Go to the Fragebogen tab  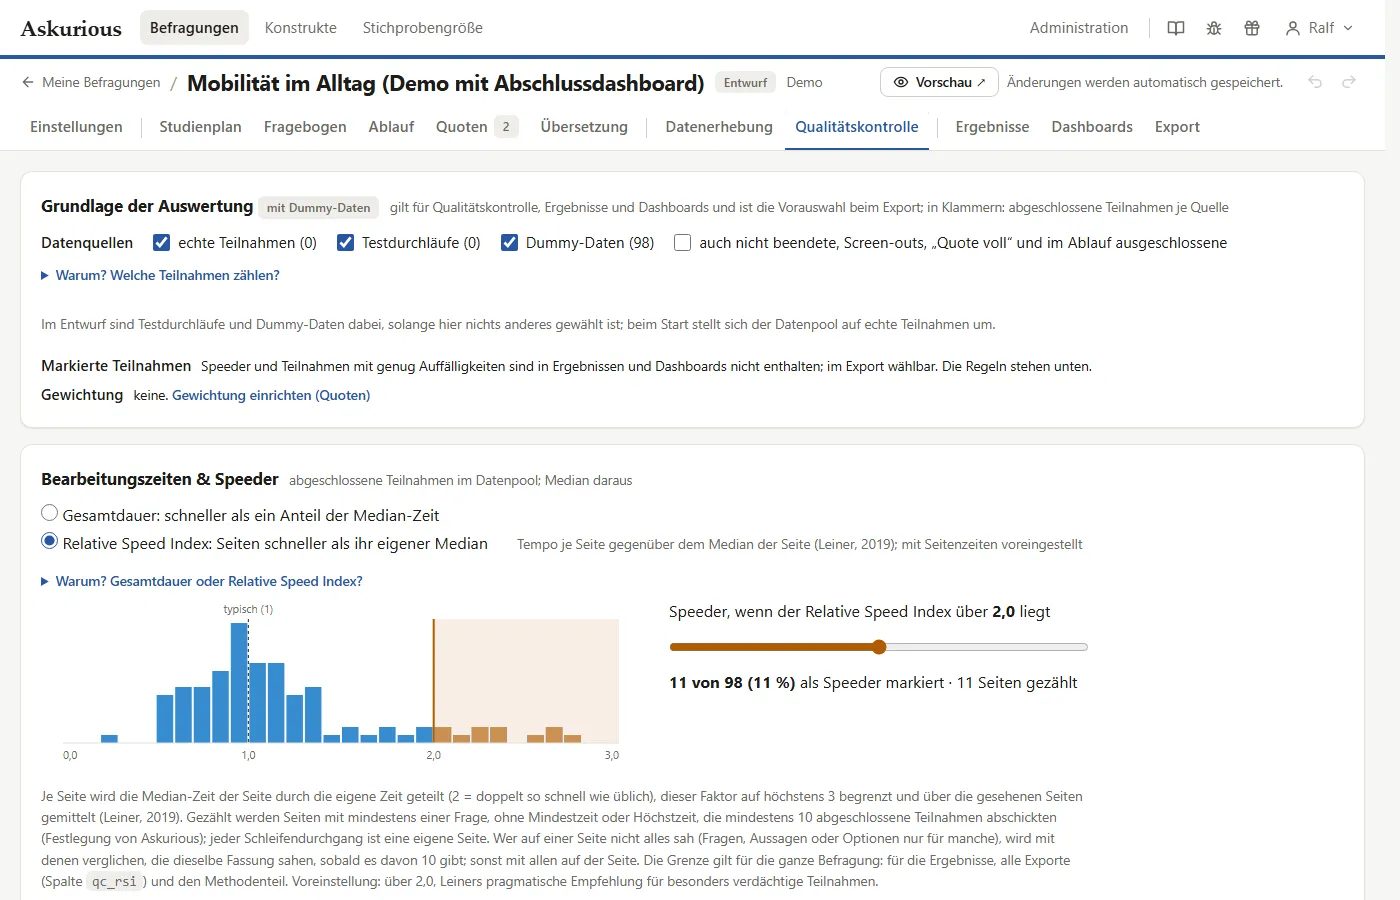click(x=305, y=127)
